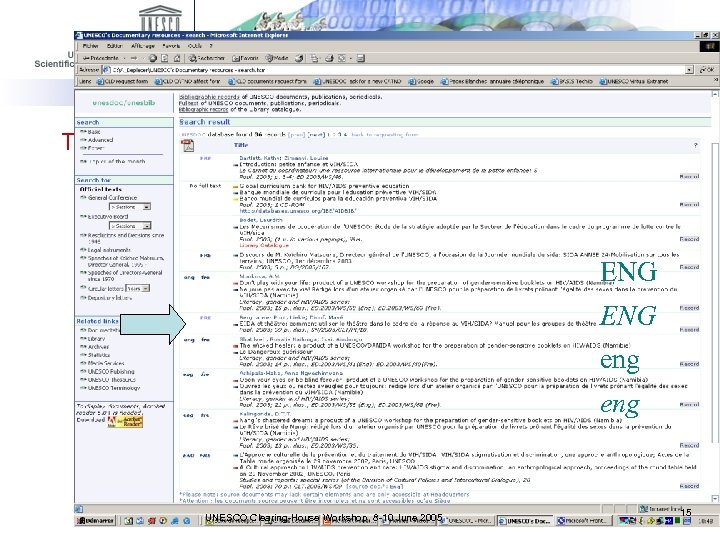Screen dimensions: 720x540
Task: Open the Statistics related link
Action: [x=99, y=355]
